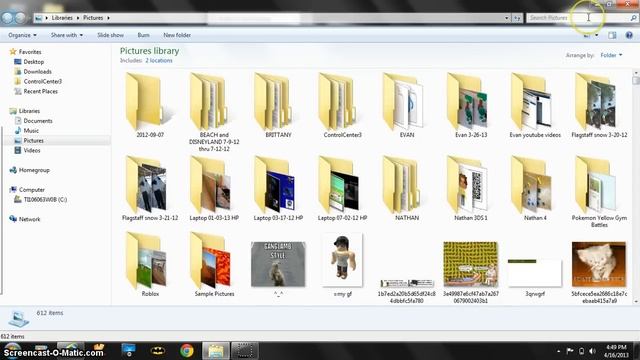The image size is (640, 360).
Task: Select Libraries in the navigation pane
Action: [x=25, y=111]
